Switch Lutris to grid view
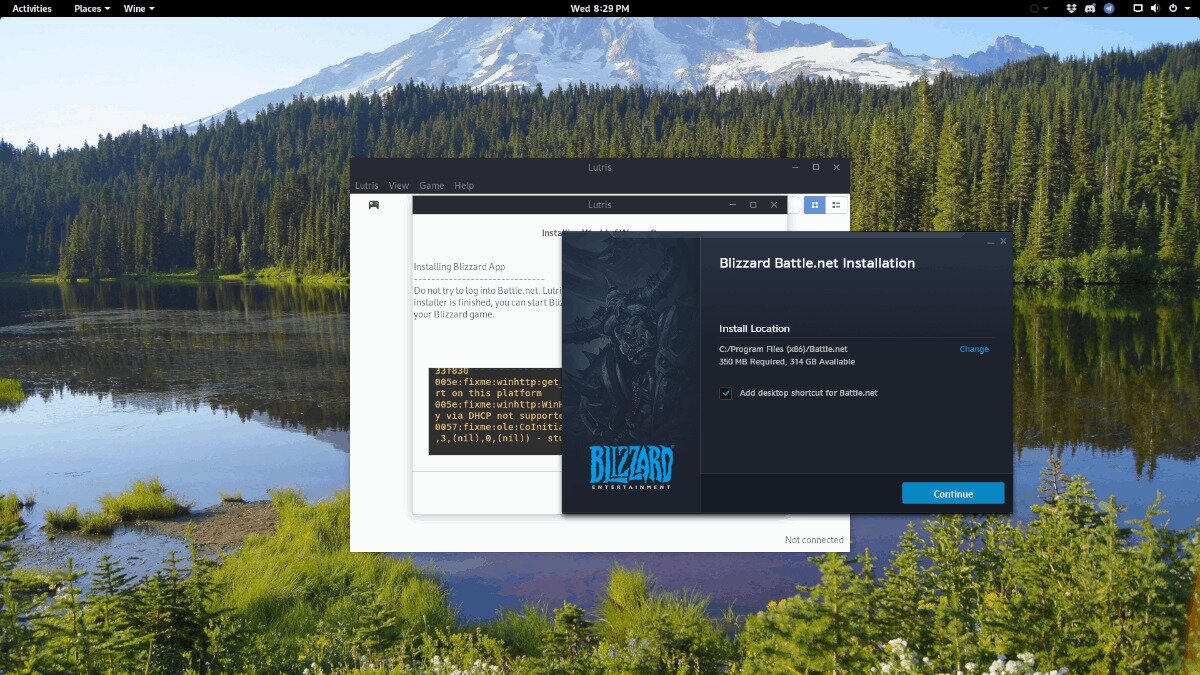 815,205
